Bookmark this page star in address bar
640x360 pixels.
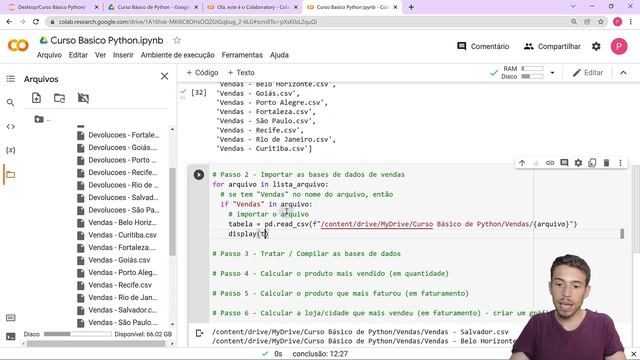coord(600,22)
